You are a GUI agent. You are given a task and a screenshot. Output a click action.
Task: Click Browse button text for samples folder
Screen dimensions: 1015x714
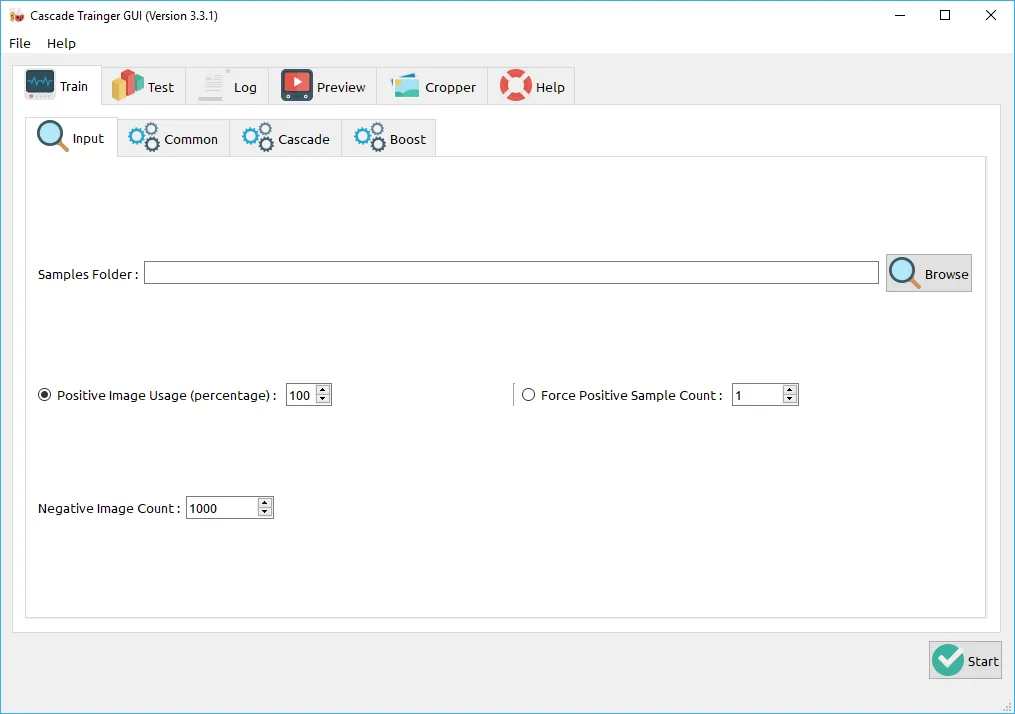pyautogui.click(x=946, y=274)
